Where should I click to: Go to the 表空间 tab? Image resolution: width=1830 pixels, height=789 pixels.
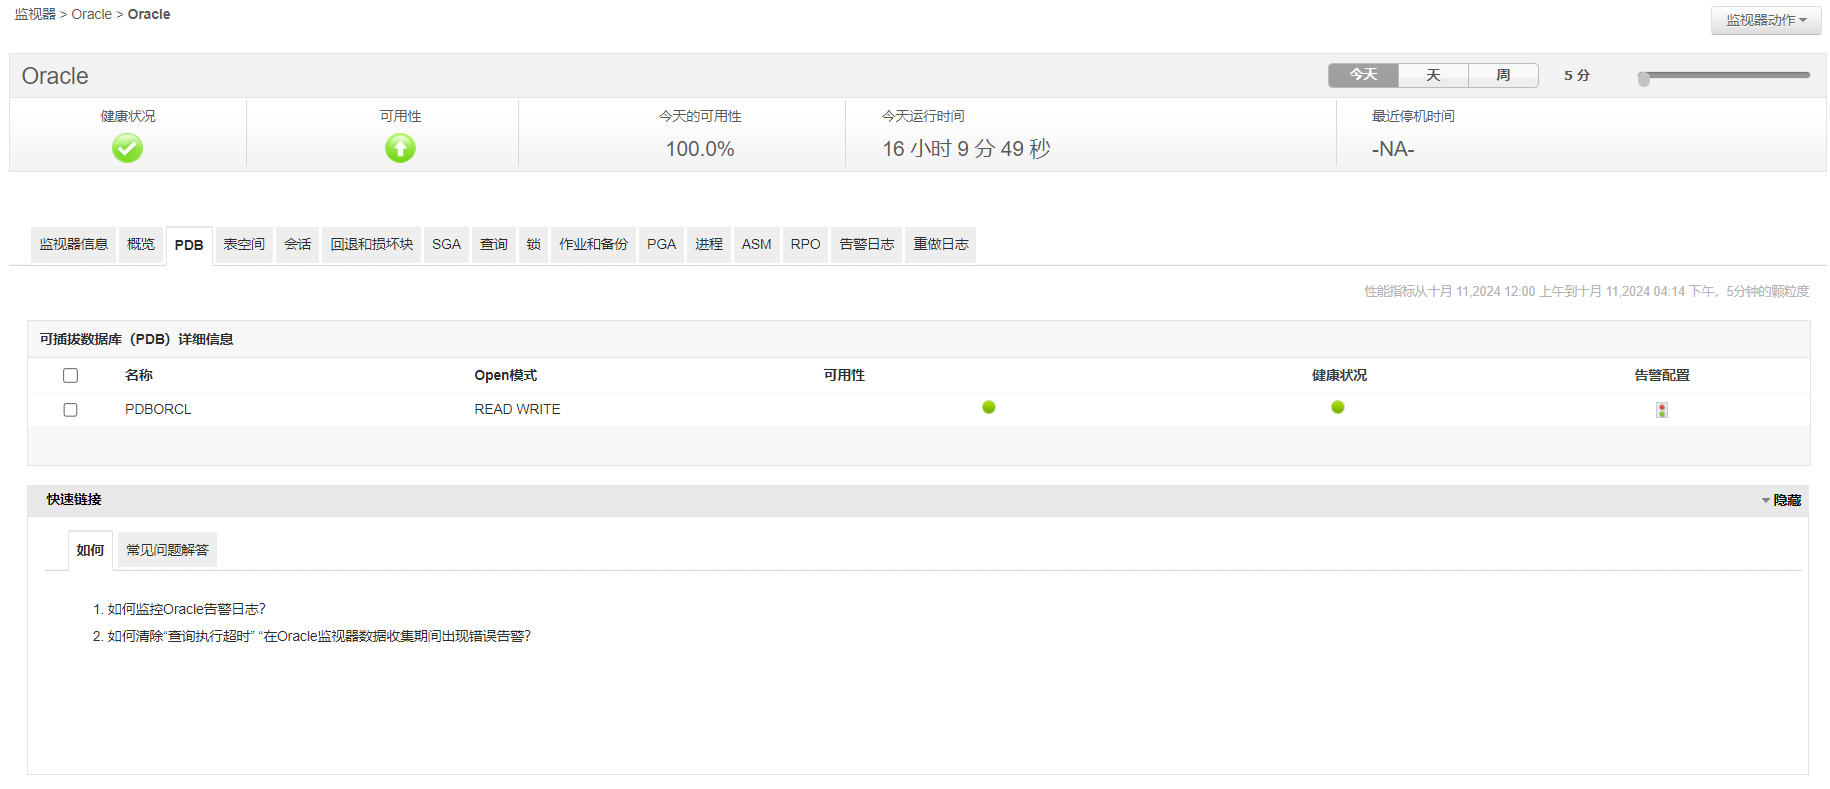point(244,245)
